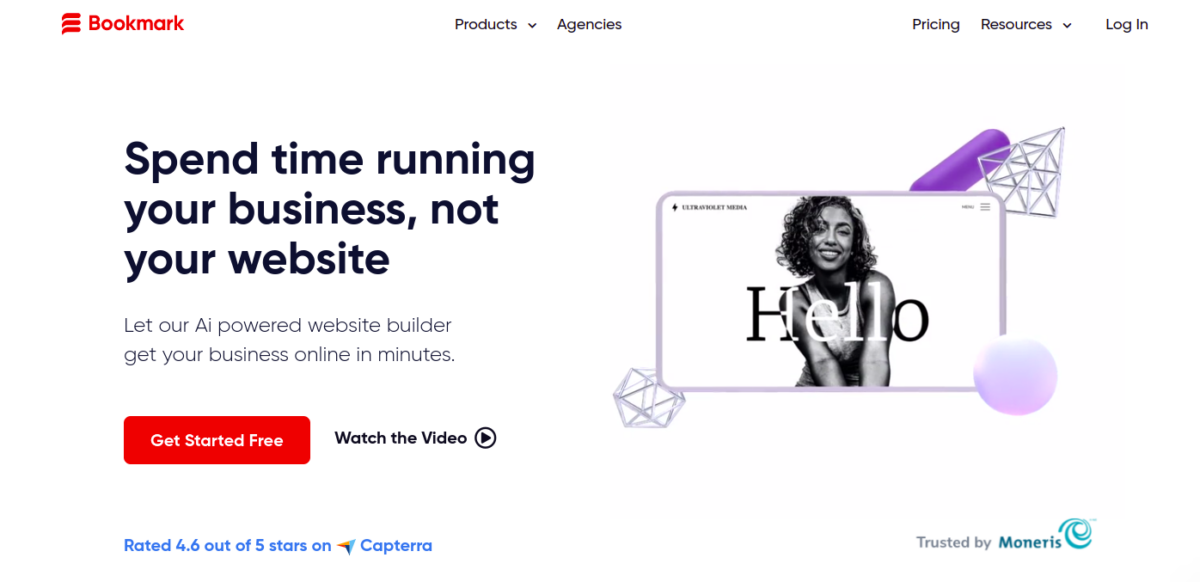
Task: Click the Watch the Video link
Action: [415, 437]
